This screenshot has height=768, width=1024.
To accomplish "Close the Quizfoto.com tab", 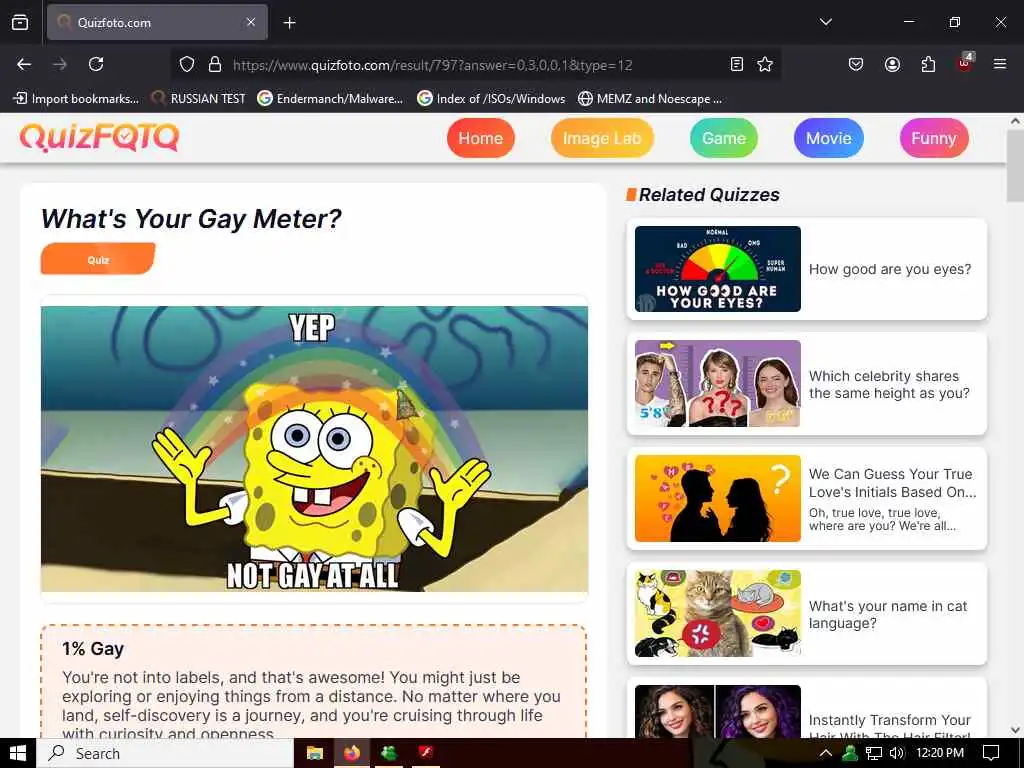I will click(x=251, y=22).
